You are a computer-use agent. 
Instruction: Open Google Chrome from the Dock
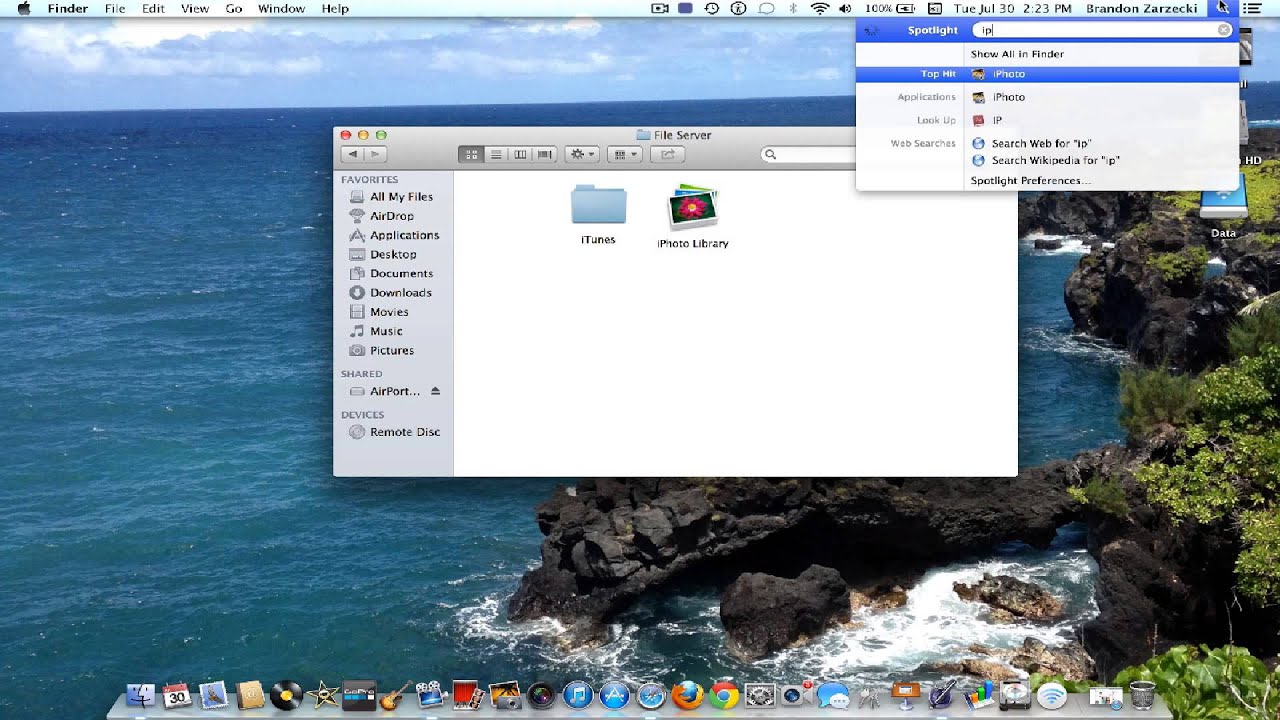pyautogui.click(x=724, y=695)
